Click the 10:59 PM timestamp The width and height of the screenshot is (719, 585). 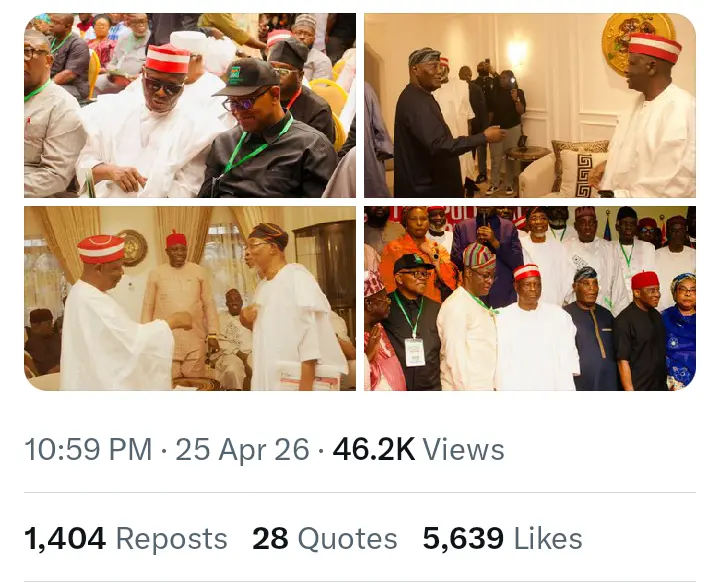[x=87, y=450]
